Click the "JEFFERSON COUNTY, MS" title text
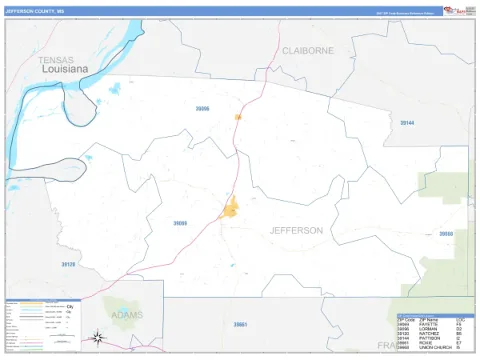This screenshot has width=480, height=360. pos(35,11)
